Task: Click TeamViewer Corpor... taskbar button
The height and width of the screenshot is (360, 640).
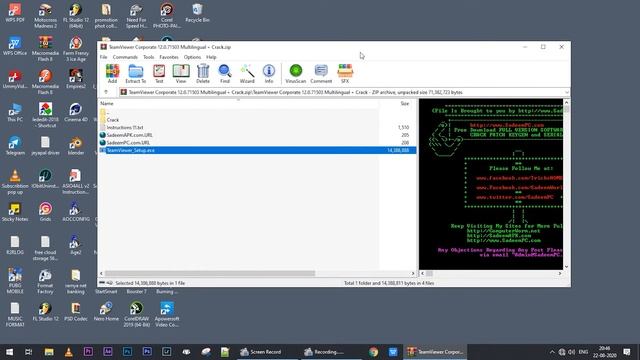Action: [x=435, y=352]
